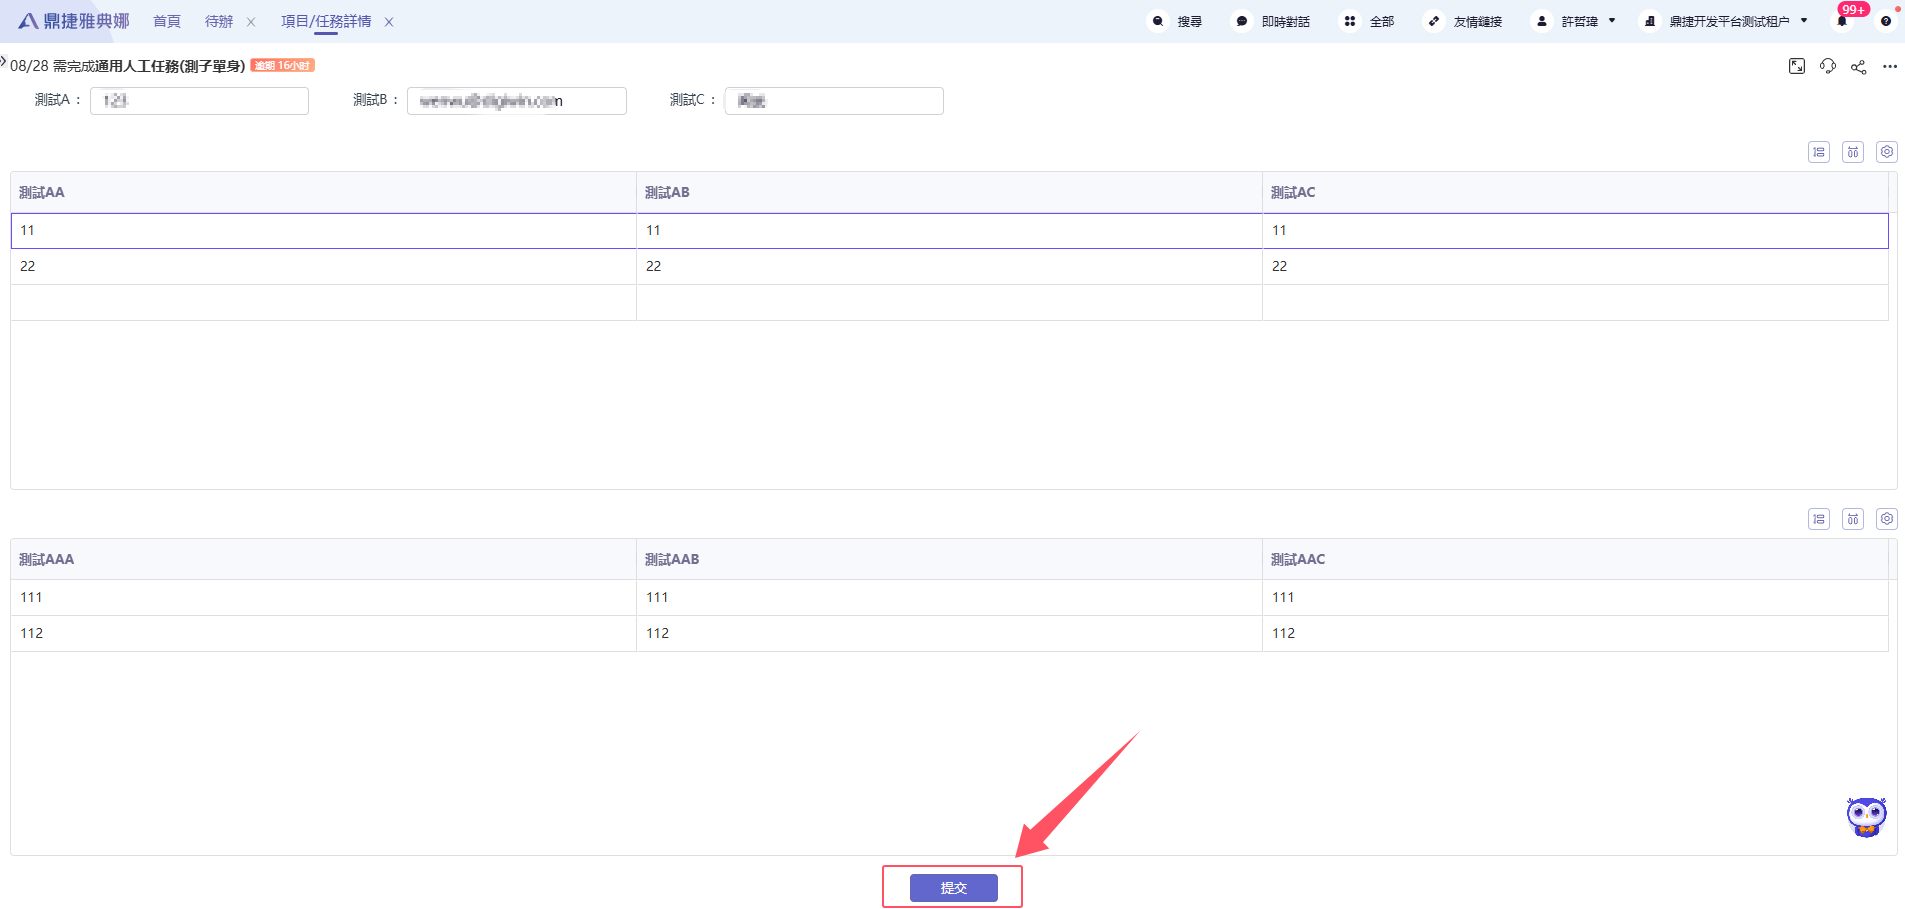
Task: Click the 提交 submit button
Action: (x=954, y=888)
